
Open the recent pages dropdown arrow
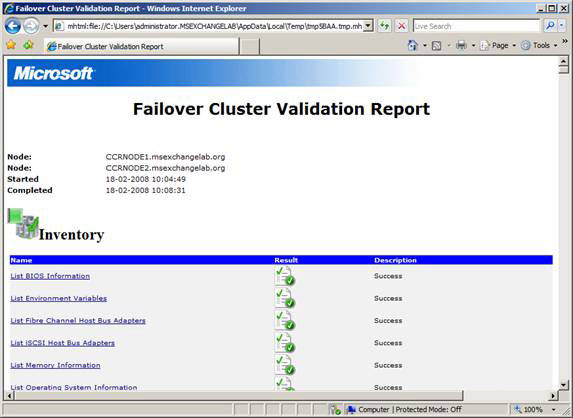[45, 26]
